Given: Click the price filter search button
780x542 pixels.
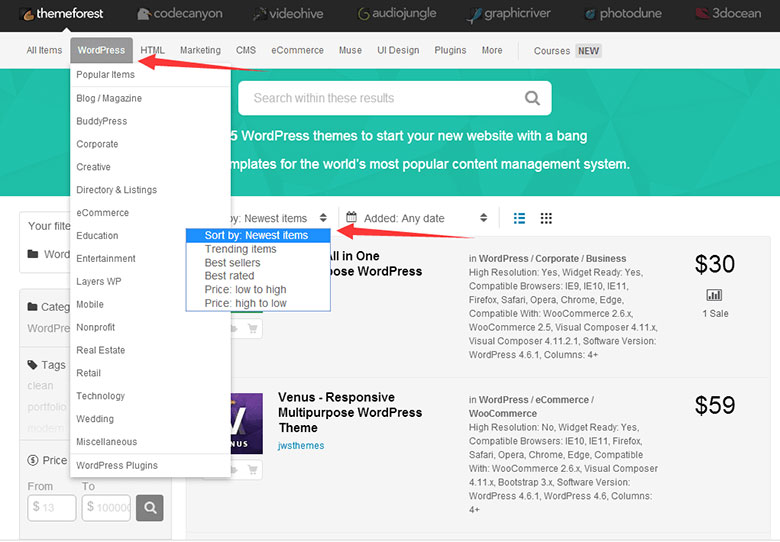Looking at the screenshot, I should point(150,508).
